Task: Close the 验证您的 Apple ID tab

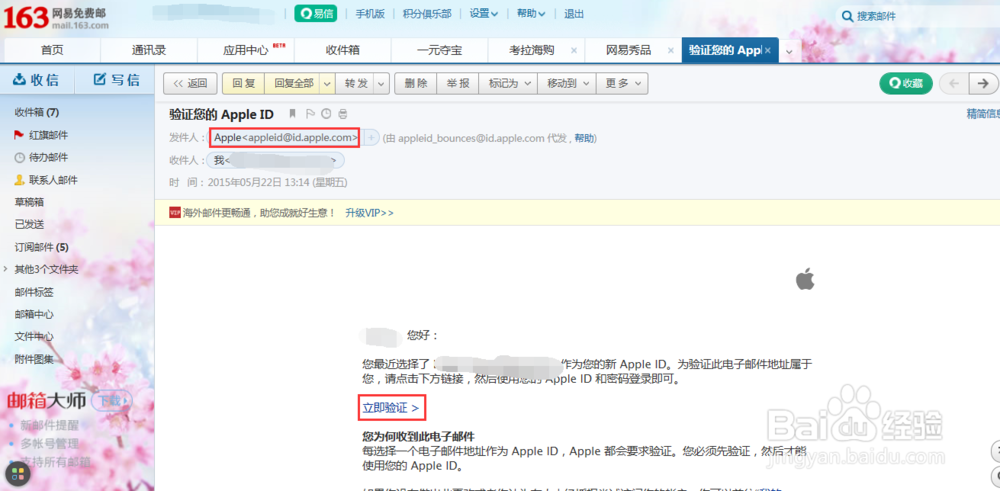Action: point(768,50)
